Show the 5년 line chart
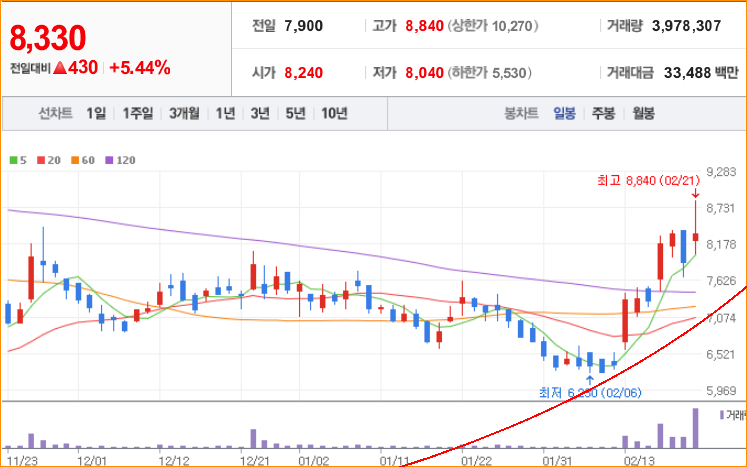 click(x=295, y=113)
